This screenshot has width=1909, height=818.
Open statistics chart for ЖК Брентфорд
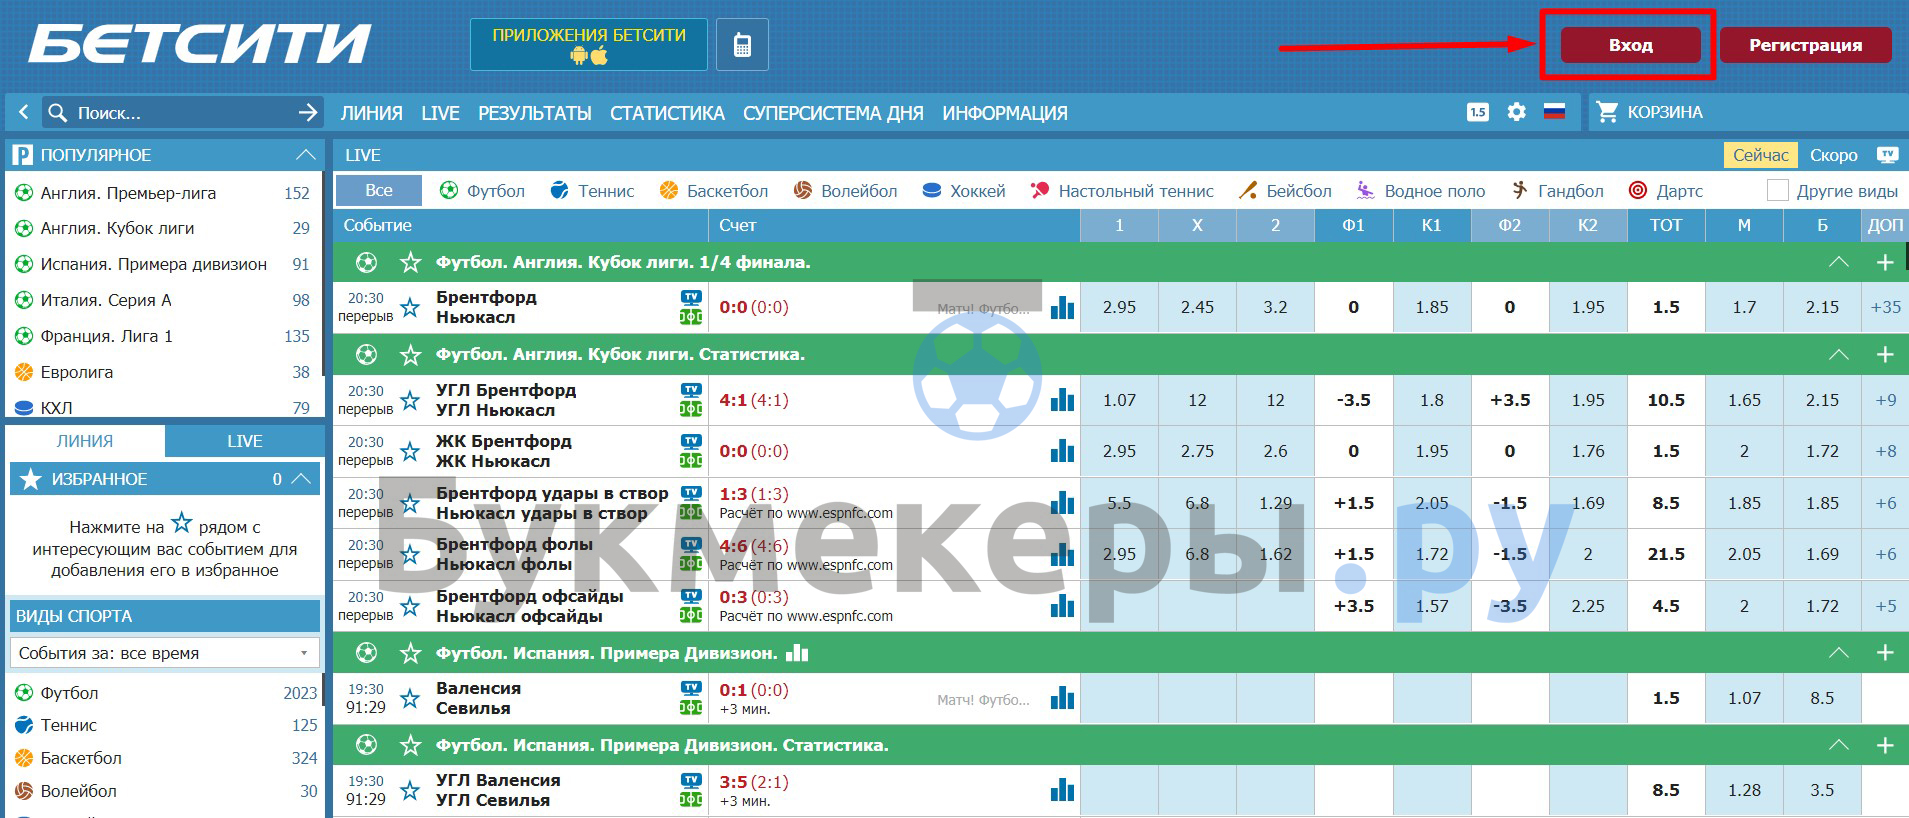1062,451
